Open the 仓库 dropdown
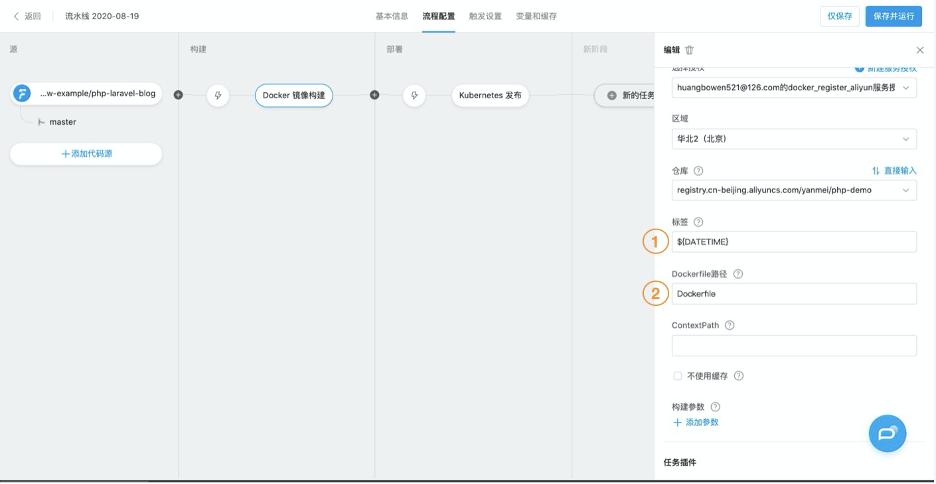936x484 pixels. tap(794, 190)
